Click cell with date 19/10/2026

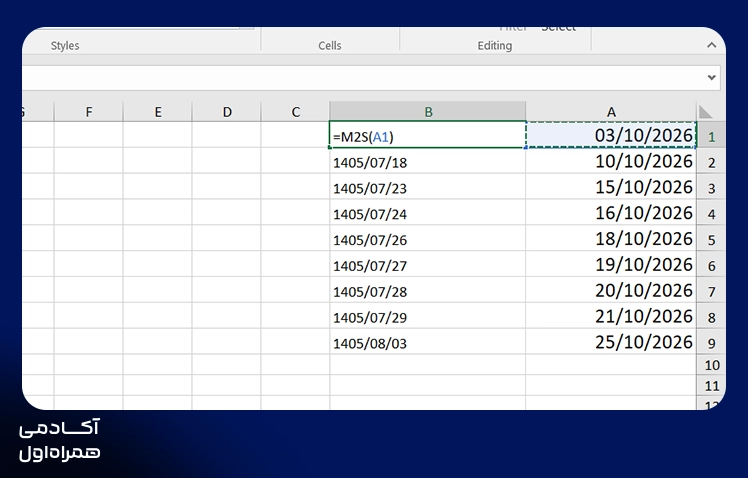[x=611, y=265]
